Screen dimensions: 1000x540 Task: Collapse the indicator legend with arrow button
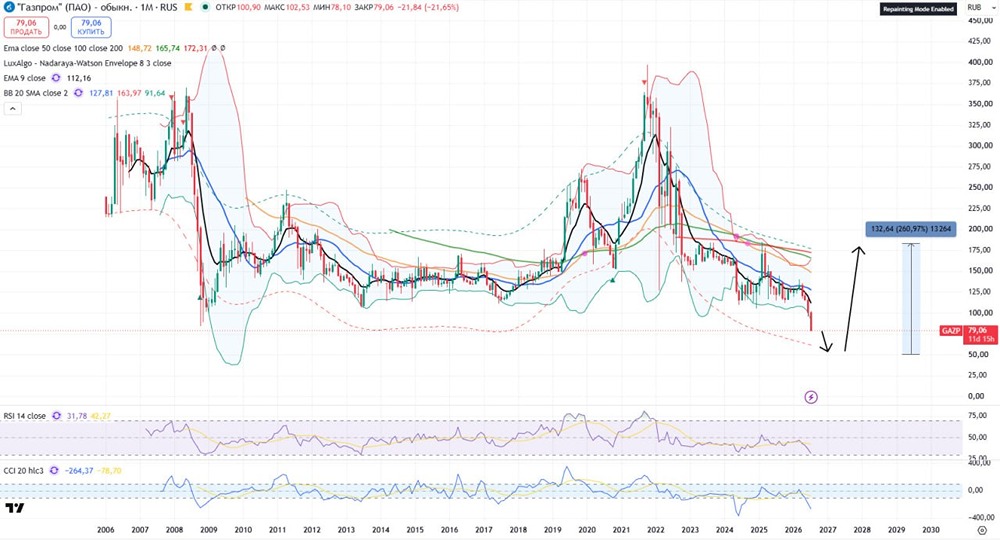12,108
